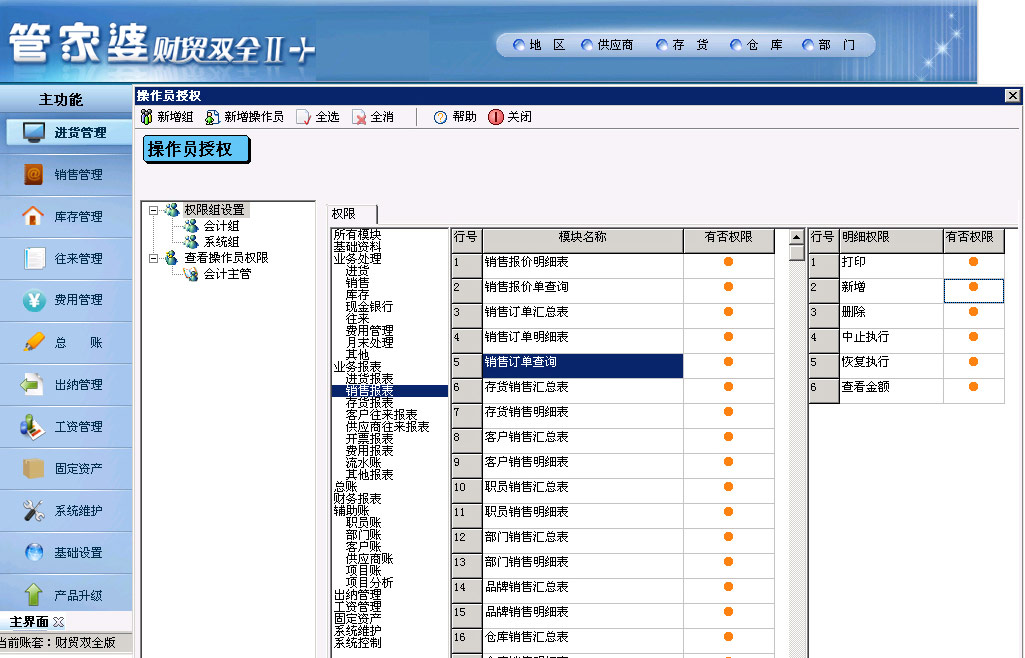This screenshot has height=658, width=1025.
Task: Toggle permission for 客户销售汇总表
Action: pos(728,437)
